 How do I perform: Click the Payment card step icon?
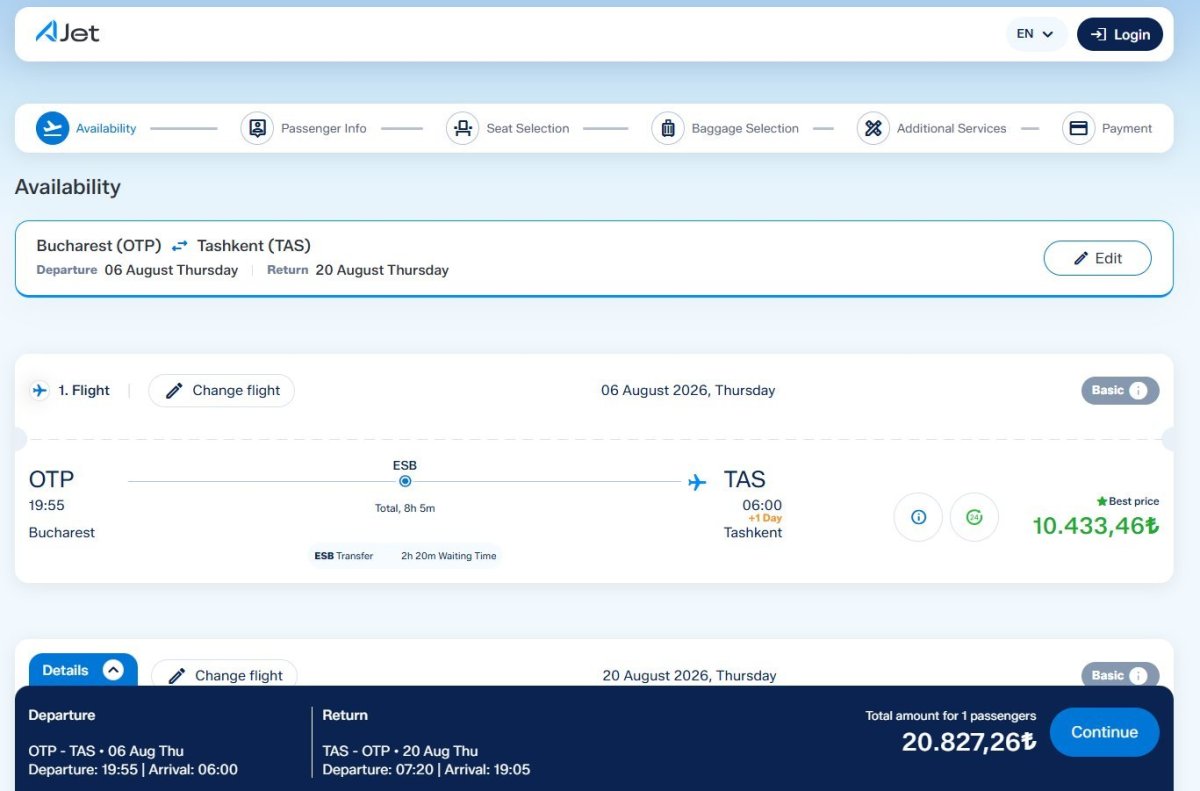(x=1078, y=128)
